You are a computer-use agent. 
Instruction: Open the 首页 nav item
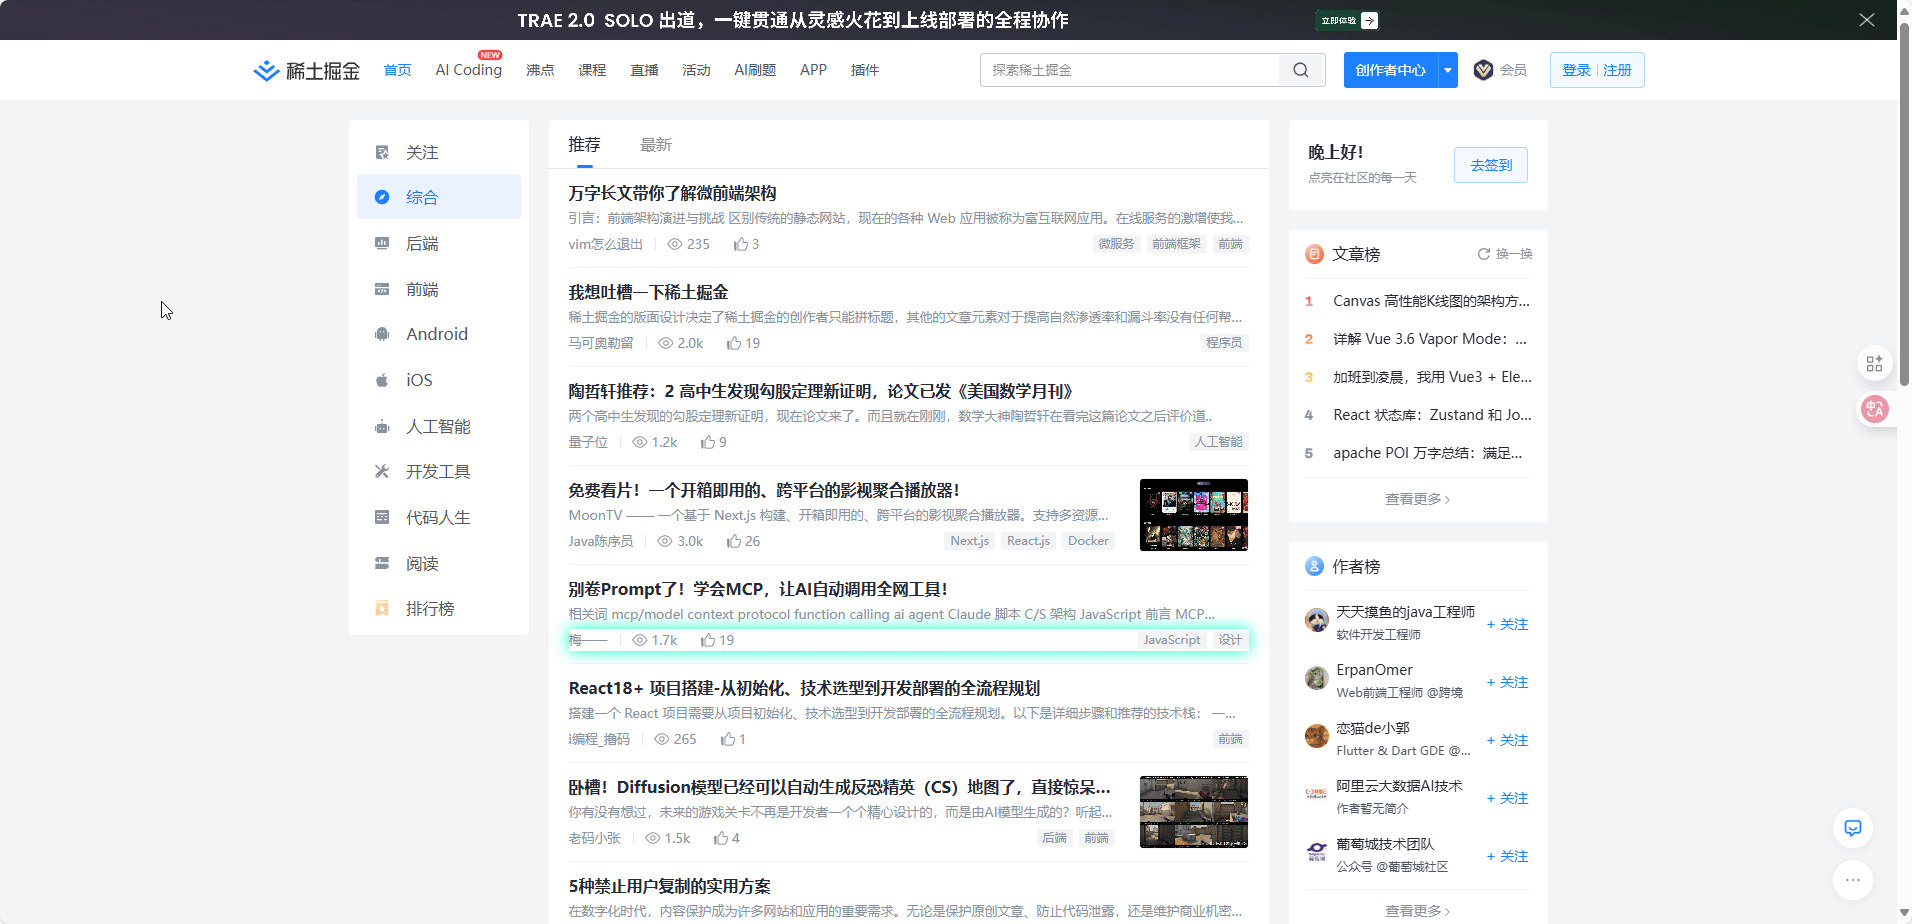coord(398,70)
